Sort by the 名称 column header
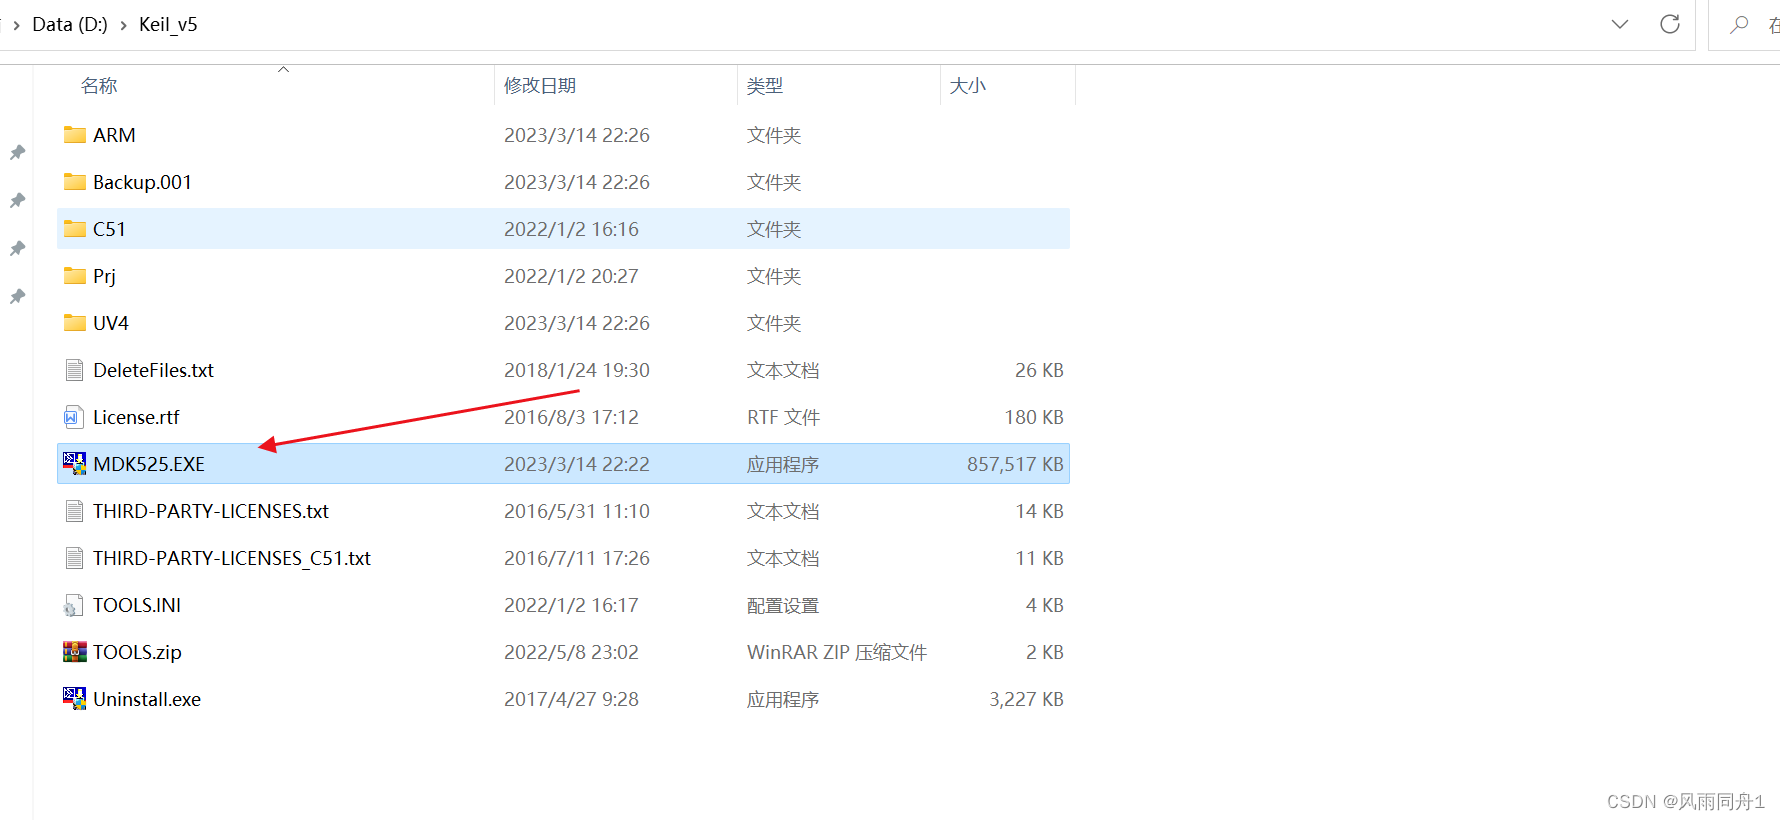 [99, 86]
